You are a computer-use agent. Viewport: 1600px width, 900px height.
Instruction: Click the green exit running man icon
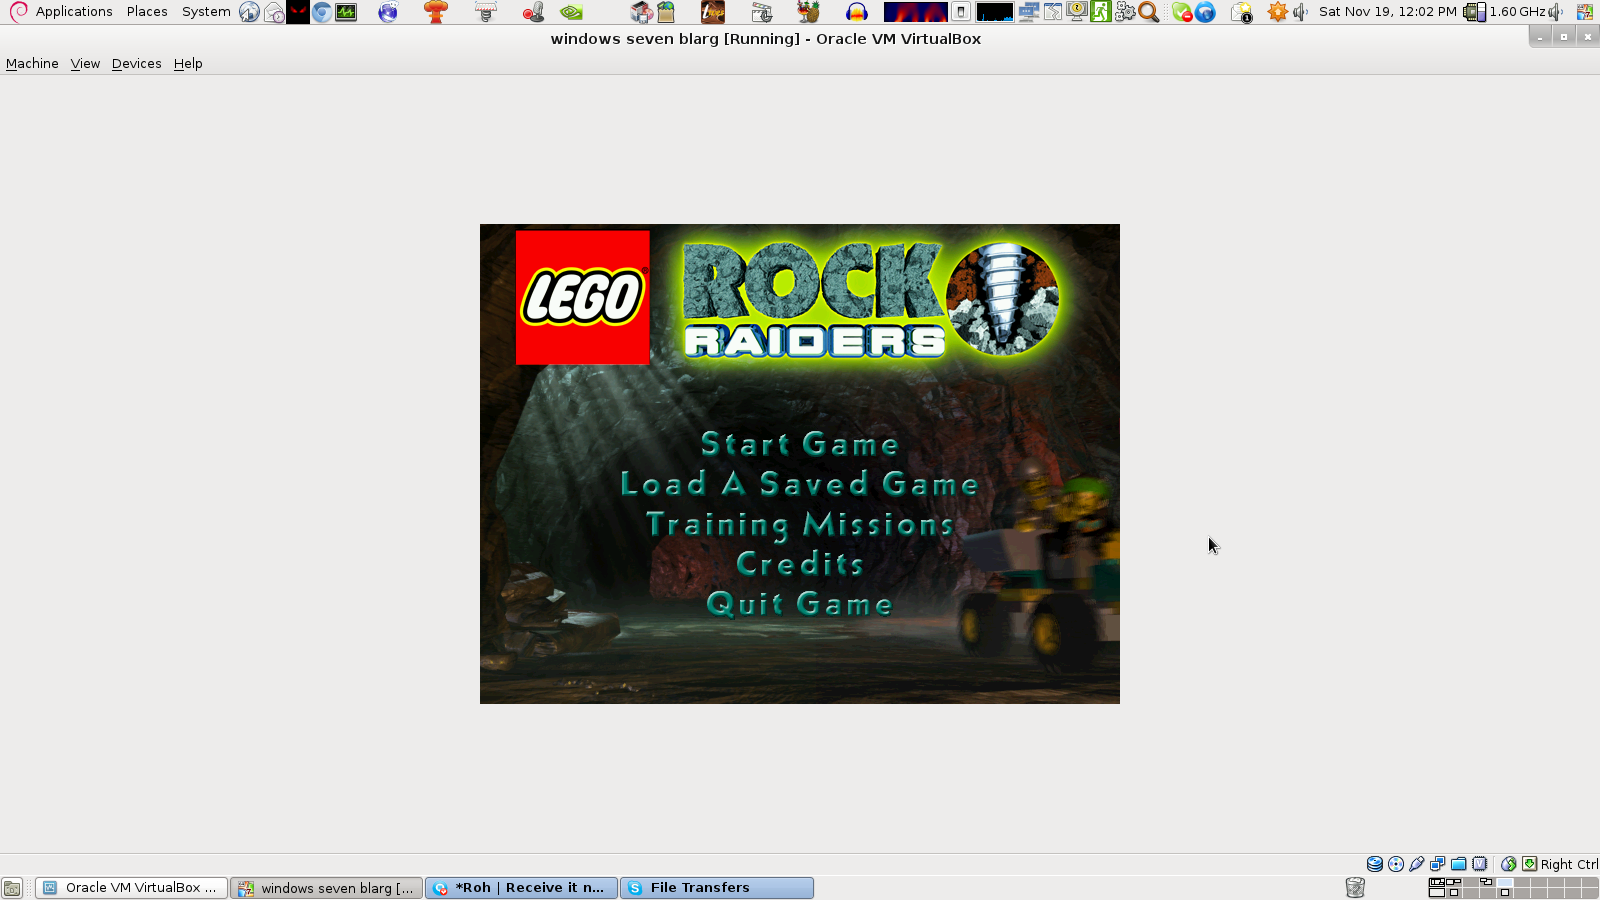[x=1101, y=12]
